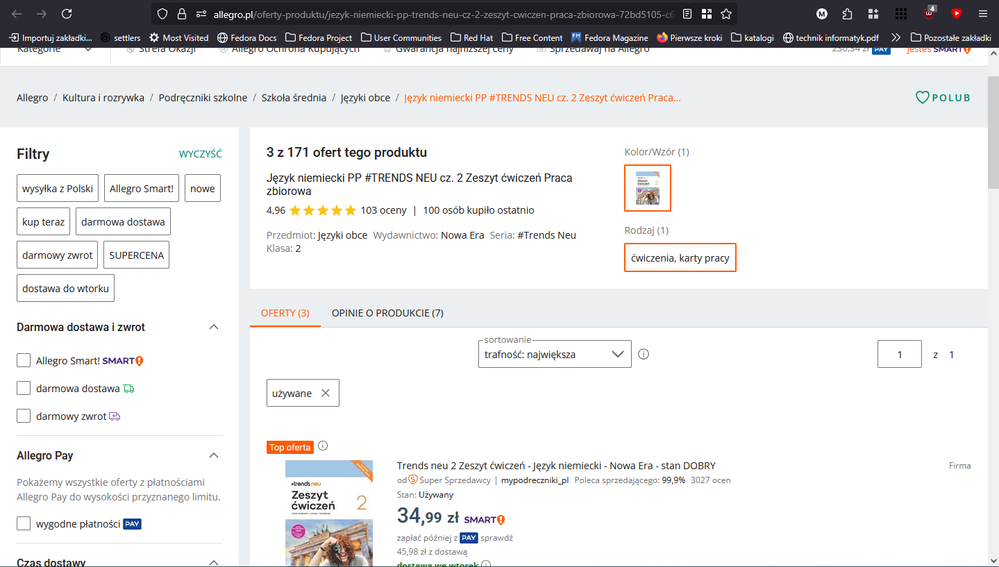Click the address bar URL field
This screenshot has height=567, width=999.
[444, 14]
